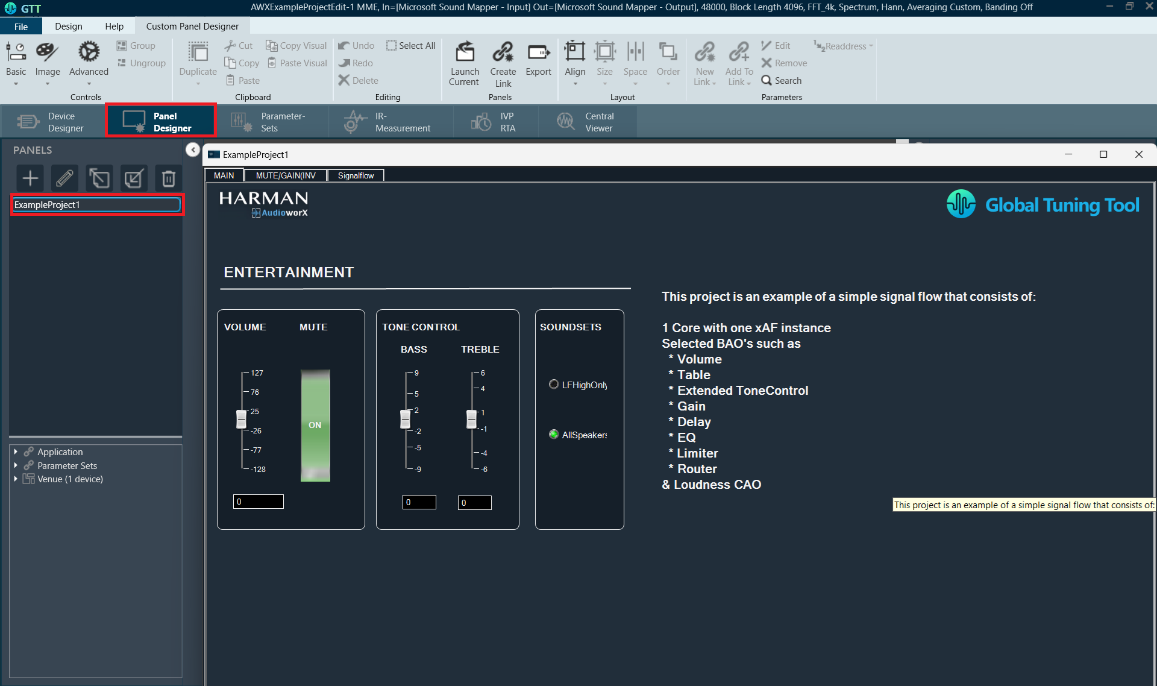Click the Search parameters button
Viewport: 1157px width, 686px height.
tap(781, 81)
